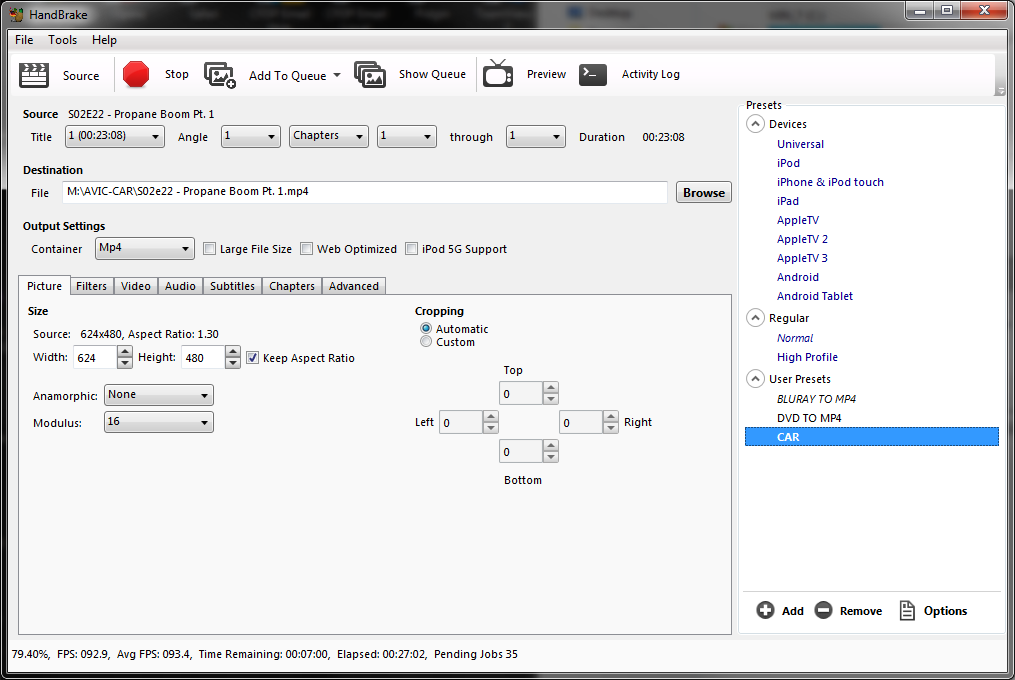Open the File menu
1015x680 pixels.
pyautogui.click(x=24, y=40)
